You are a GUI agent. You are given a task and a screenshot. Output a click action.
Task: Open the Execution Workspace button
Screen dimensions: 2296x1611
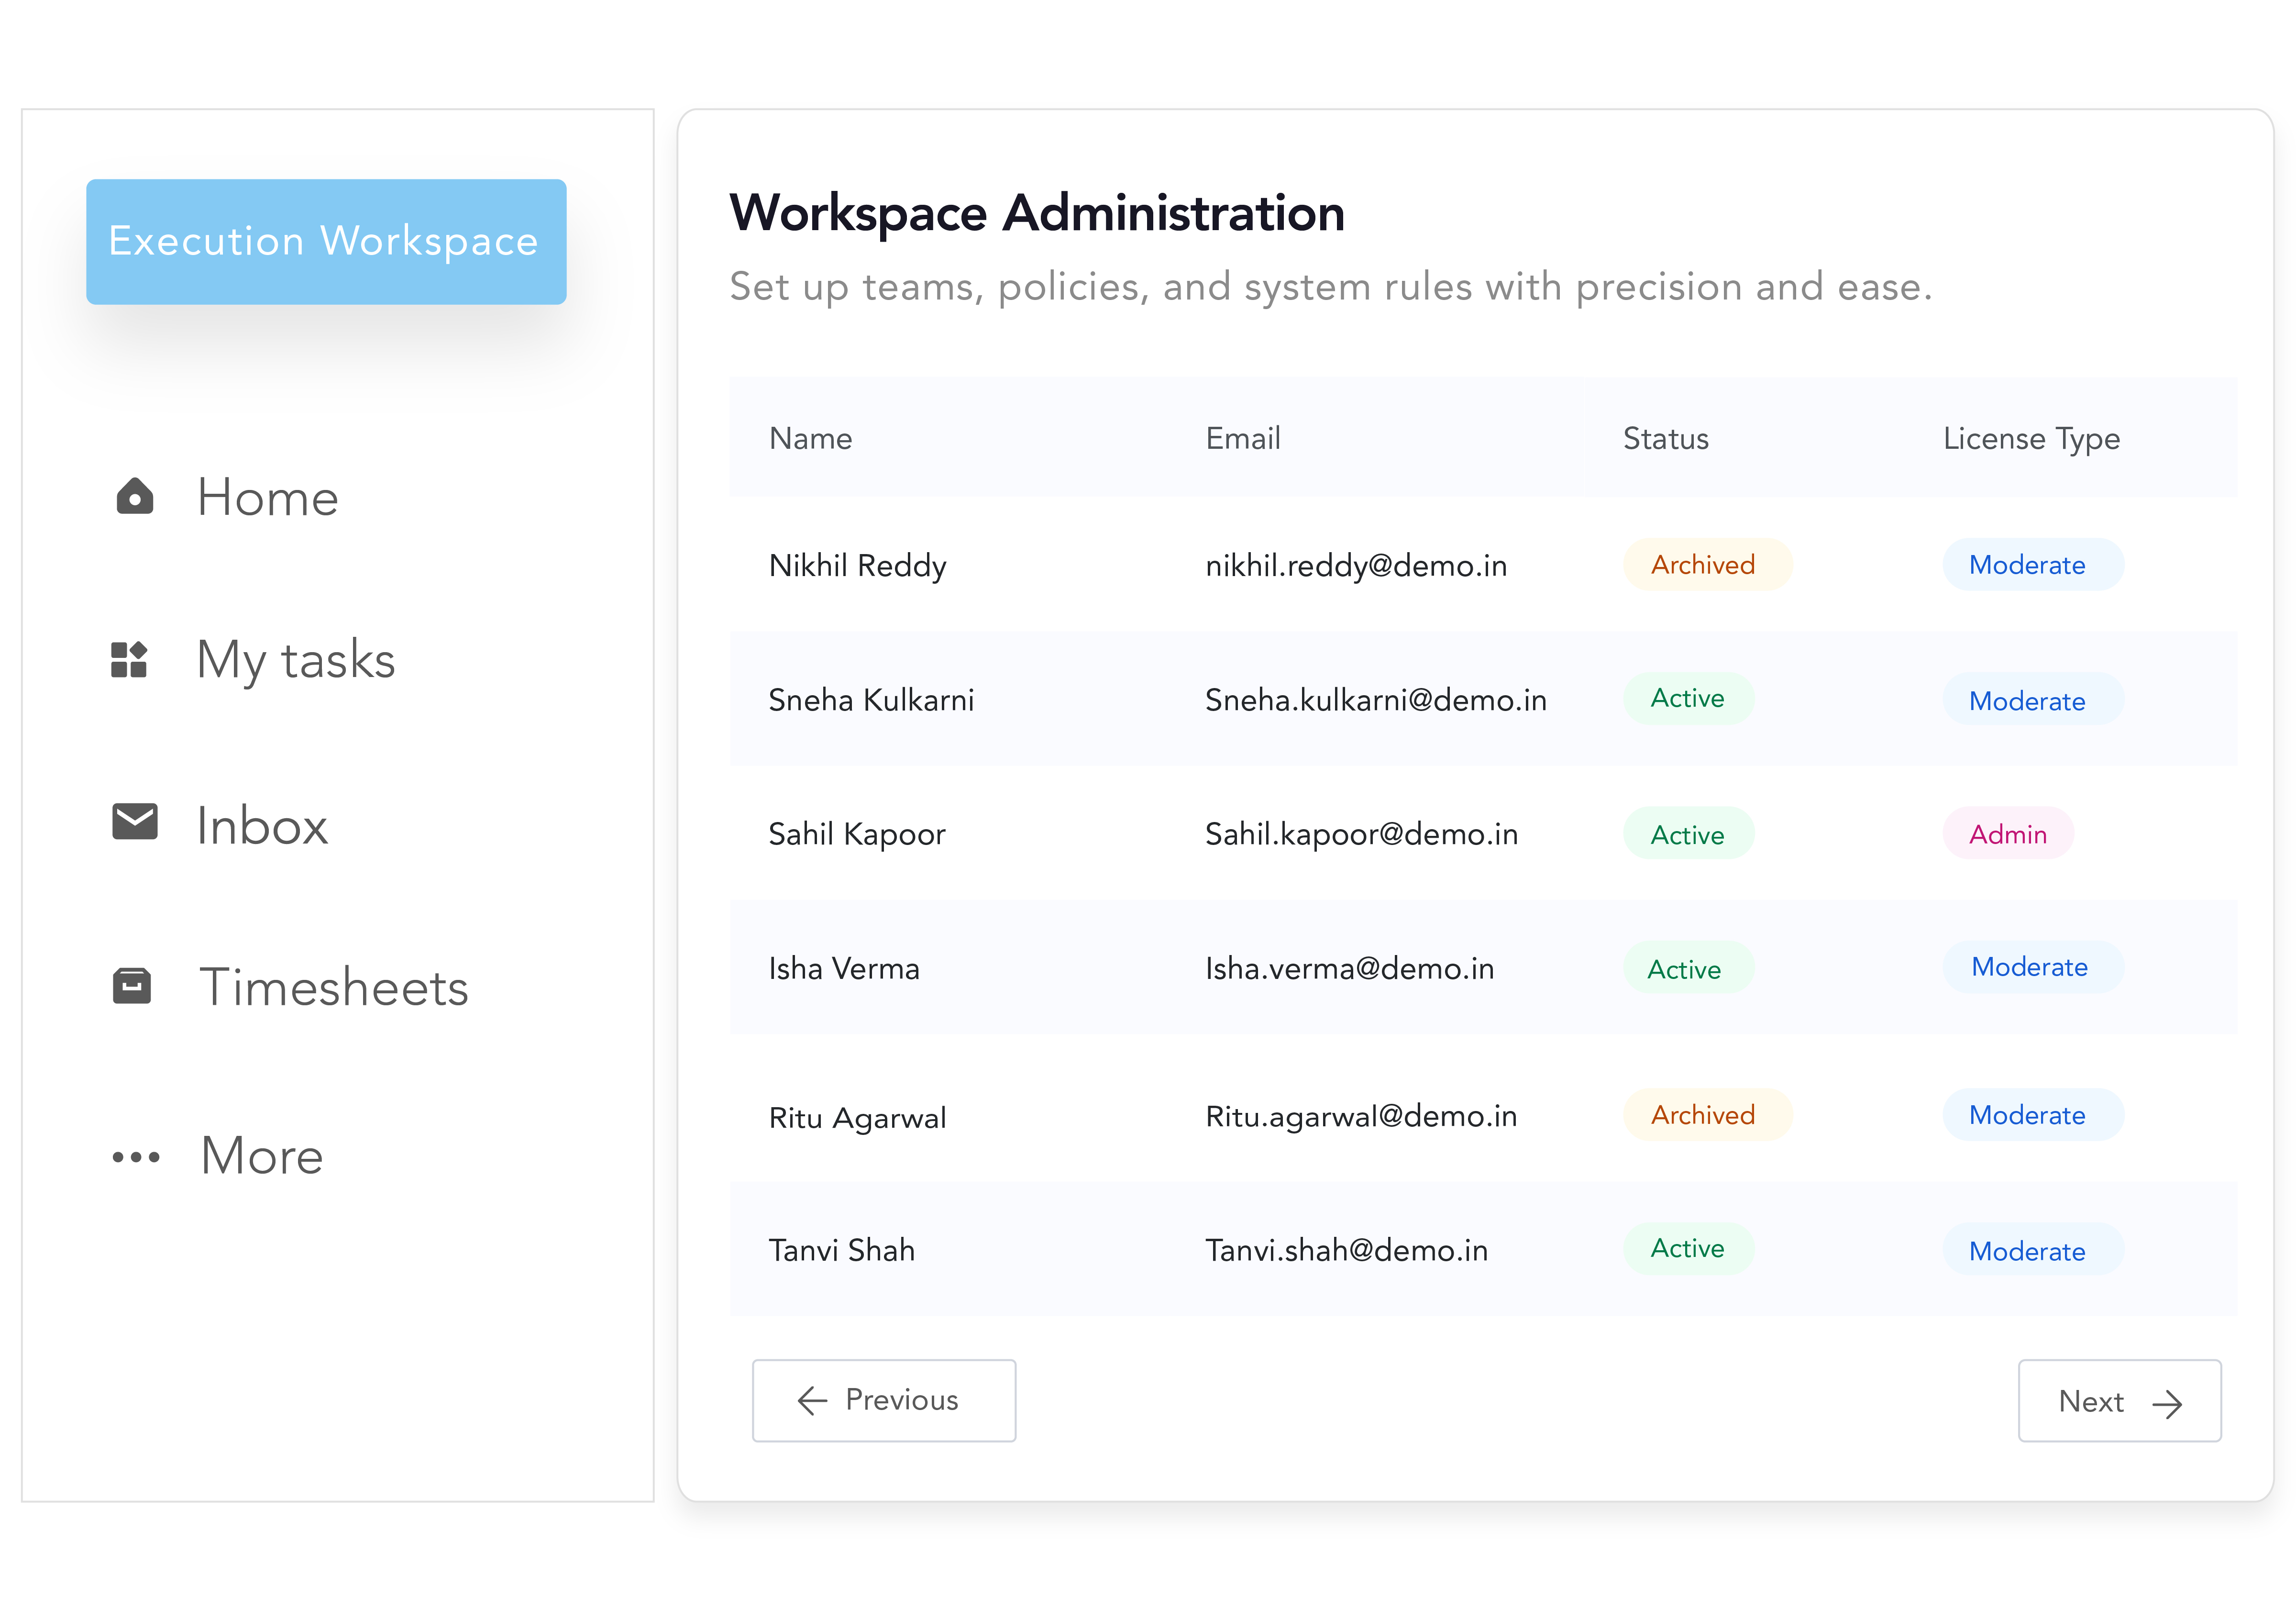326,242
